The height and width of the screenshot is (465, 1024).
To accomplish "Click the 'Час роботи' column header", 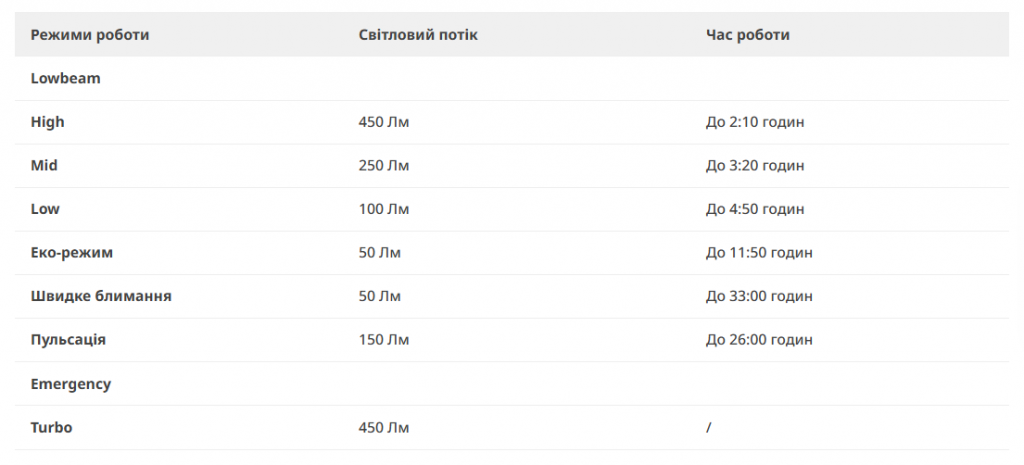I will point(748,35).
